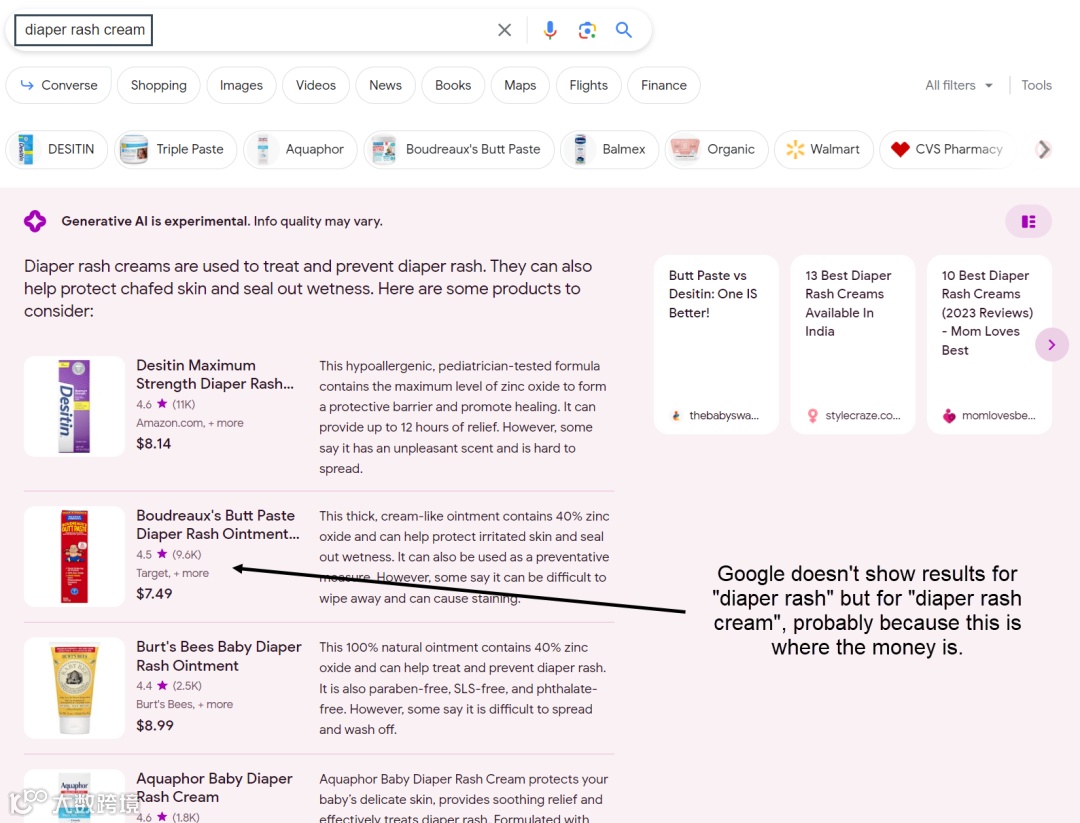
Task: Select the Walmart store chip
Action: click(x=824, y=149)
